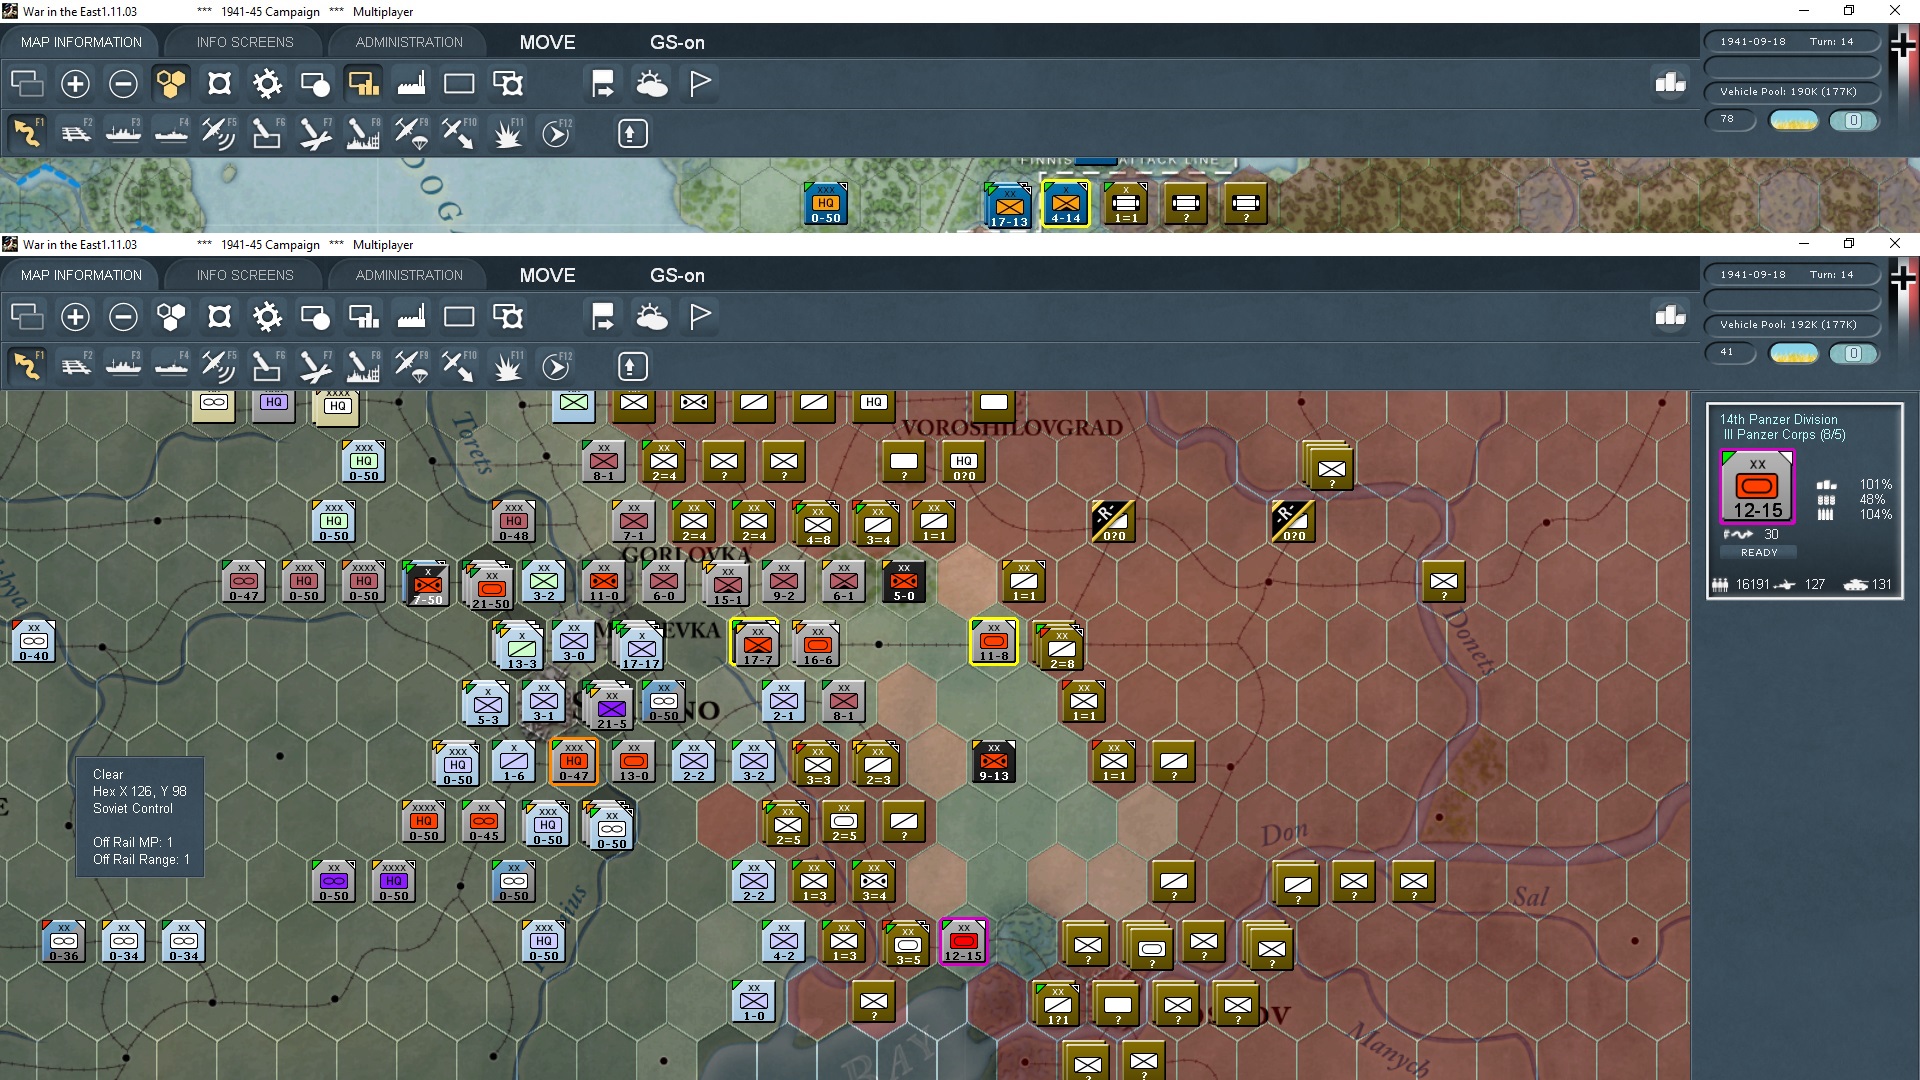
Task: Select naval transport mode F3 in lower window
Action: (123, 367)
